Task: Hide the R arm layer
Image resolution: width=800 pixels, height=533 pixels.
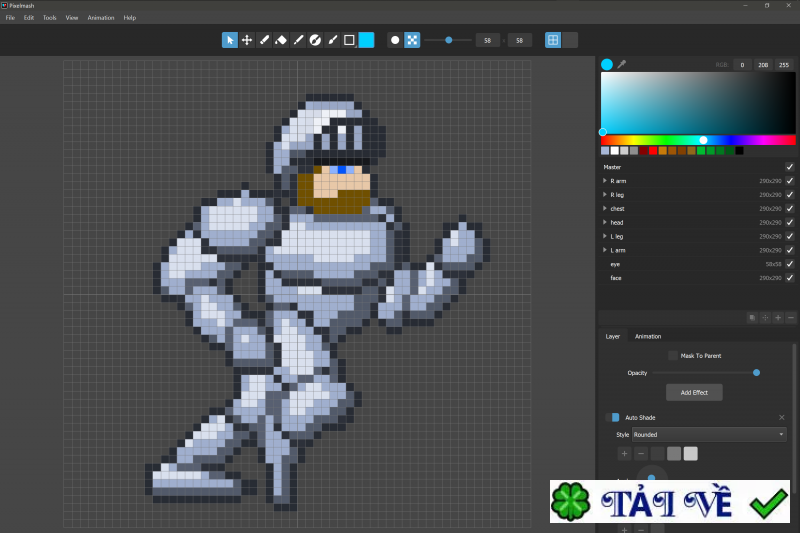Action: click(789, 181)
